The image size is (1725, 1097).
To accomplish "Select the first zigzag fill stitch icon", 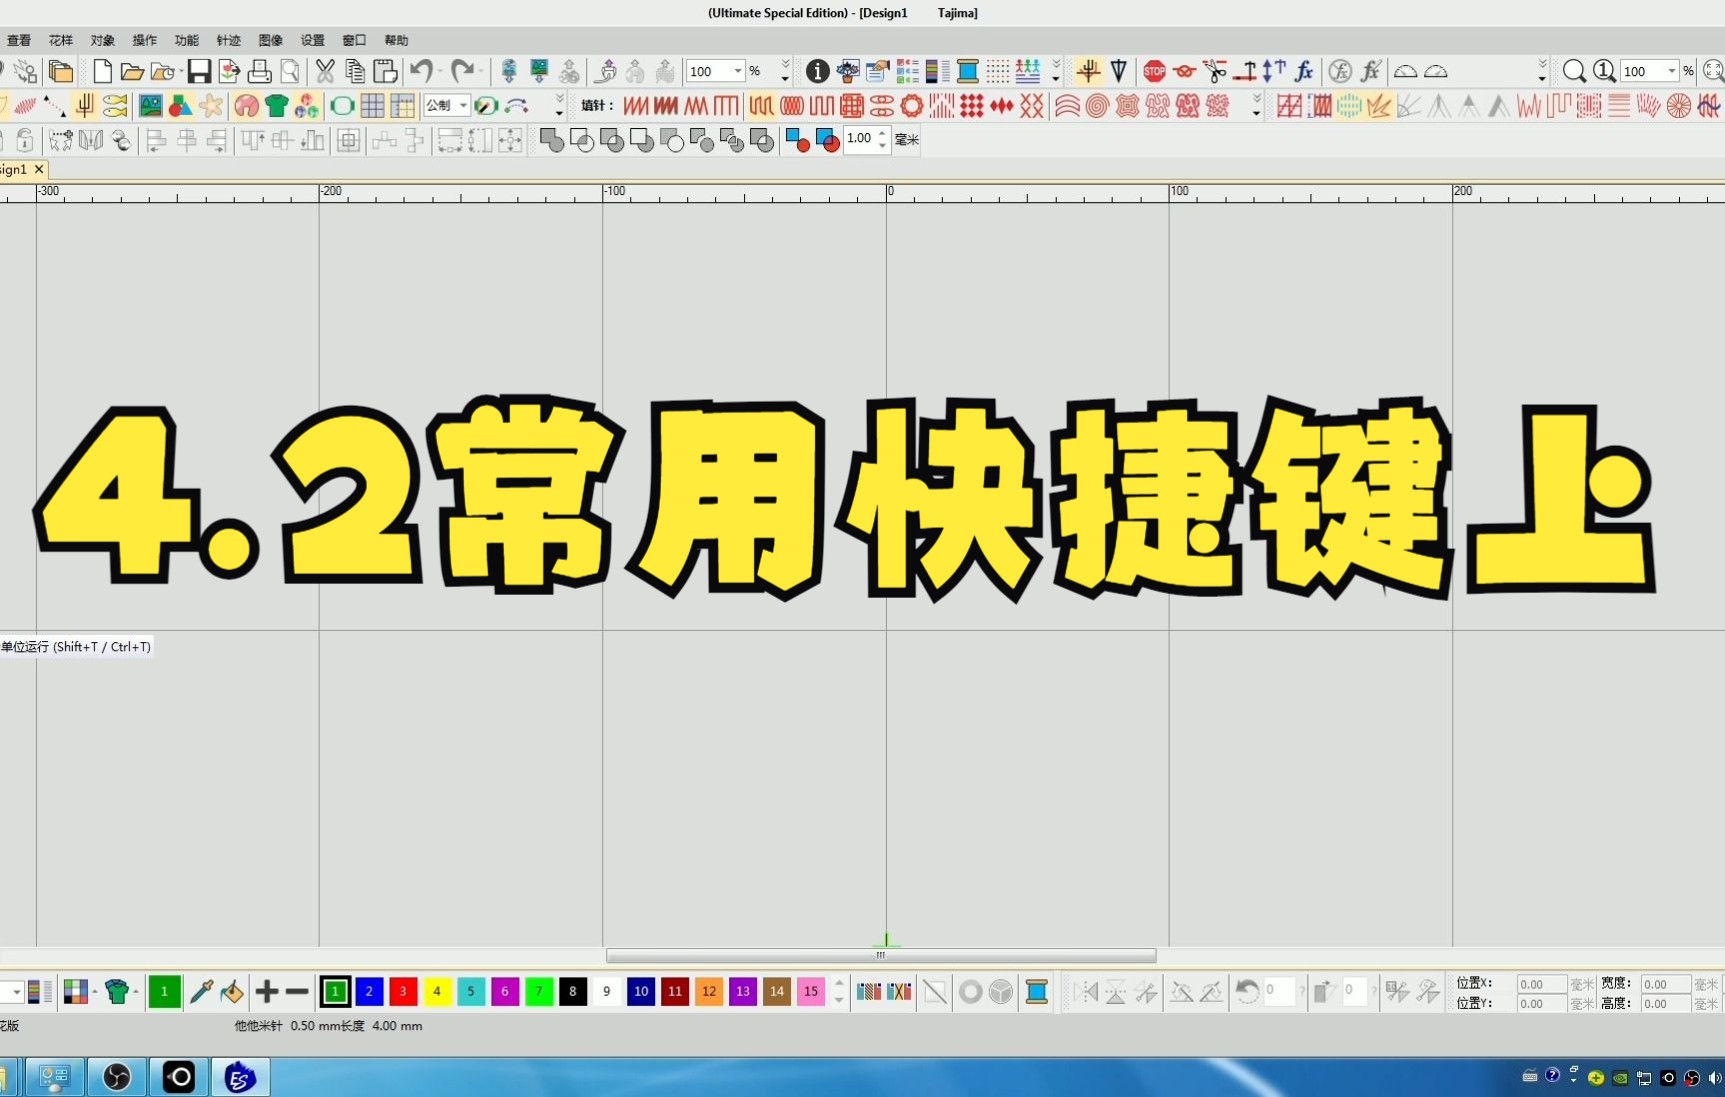I will (x=636, y=105).
